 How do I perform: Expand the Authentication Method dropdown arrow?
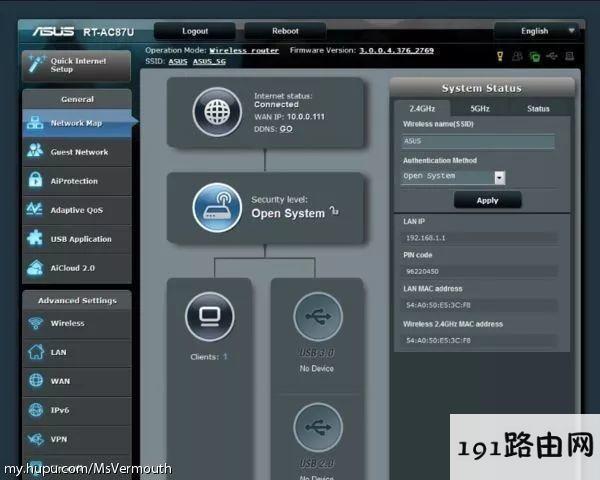(500, 178)
